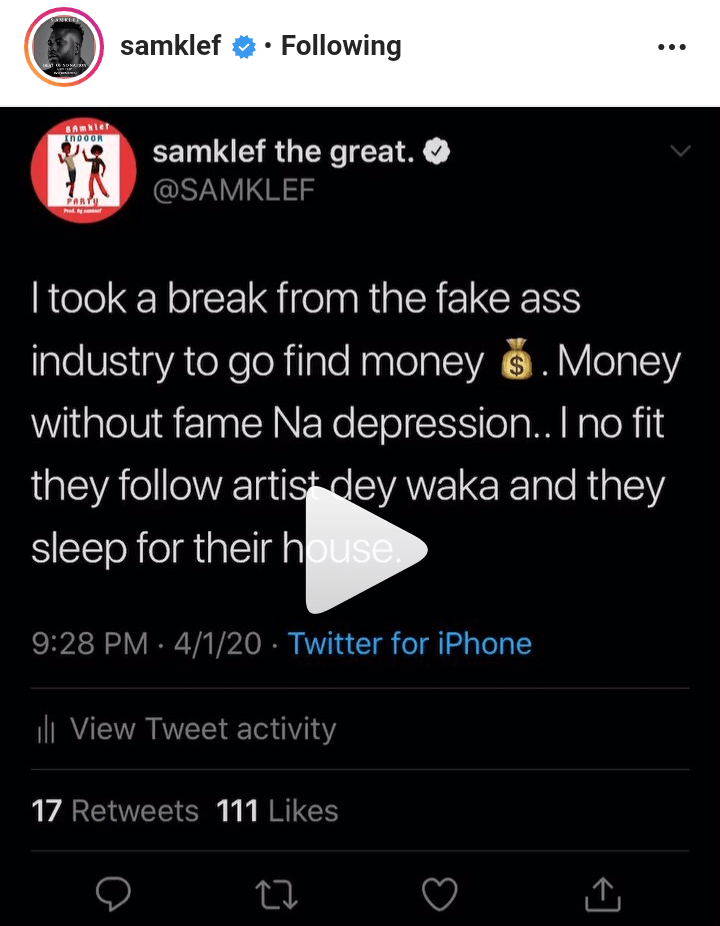This screenshot has height=926, width=720.
Task: Open View Tweet activity
Action: (202, 729)
